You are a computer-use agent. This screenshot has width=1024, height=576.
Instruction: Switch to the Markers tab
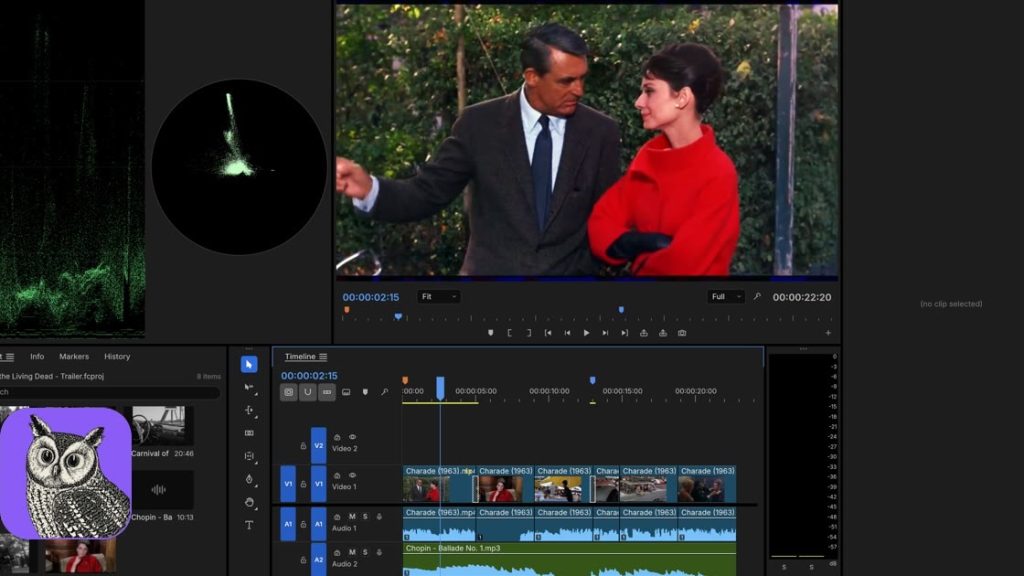click(x=74, y=357)
